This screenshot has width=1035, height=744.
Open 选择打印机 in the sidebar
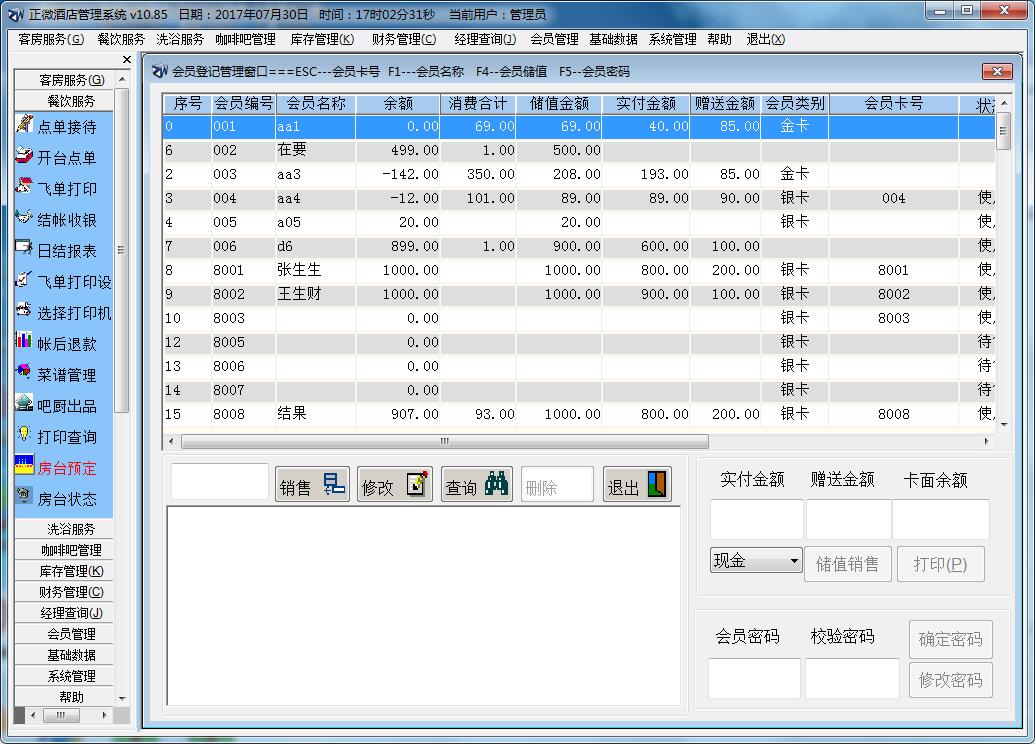(64, 313)
